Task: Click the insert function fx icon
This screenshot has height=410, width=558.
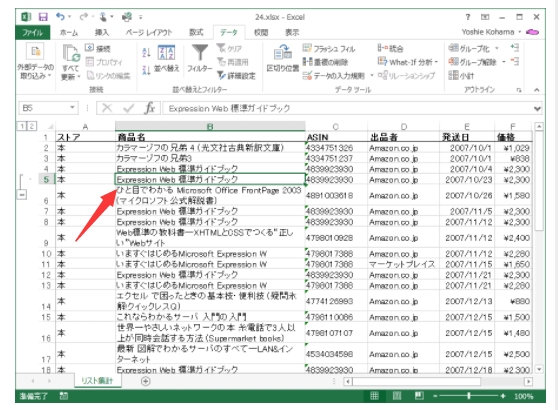Action: click(x=150, y=108)
